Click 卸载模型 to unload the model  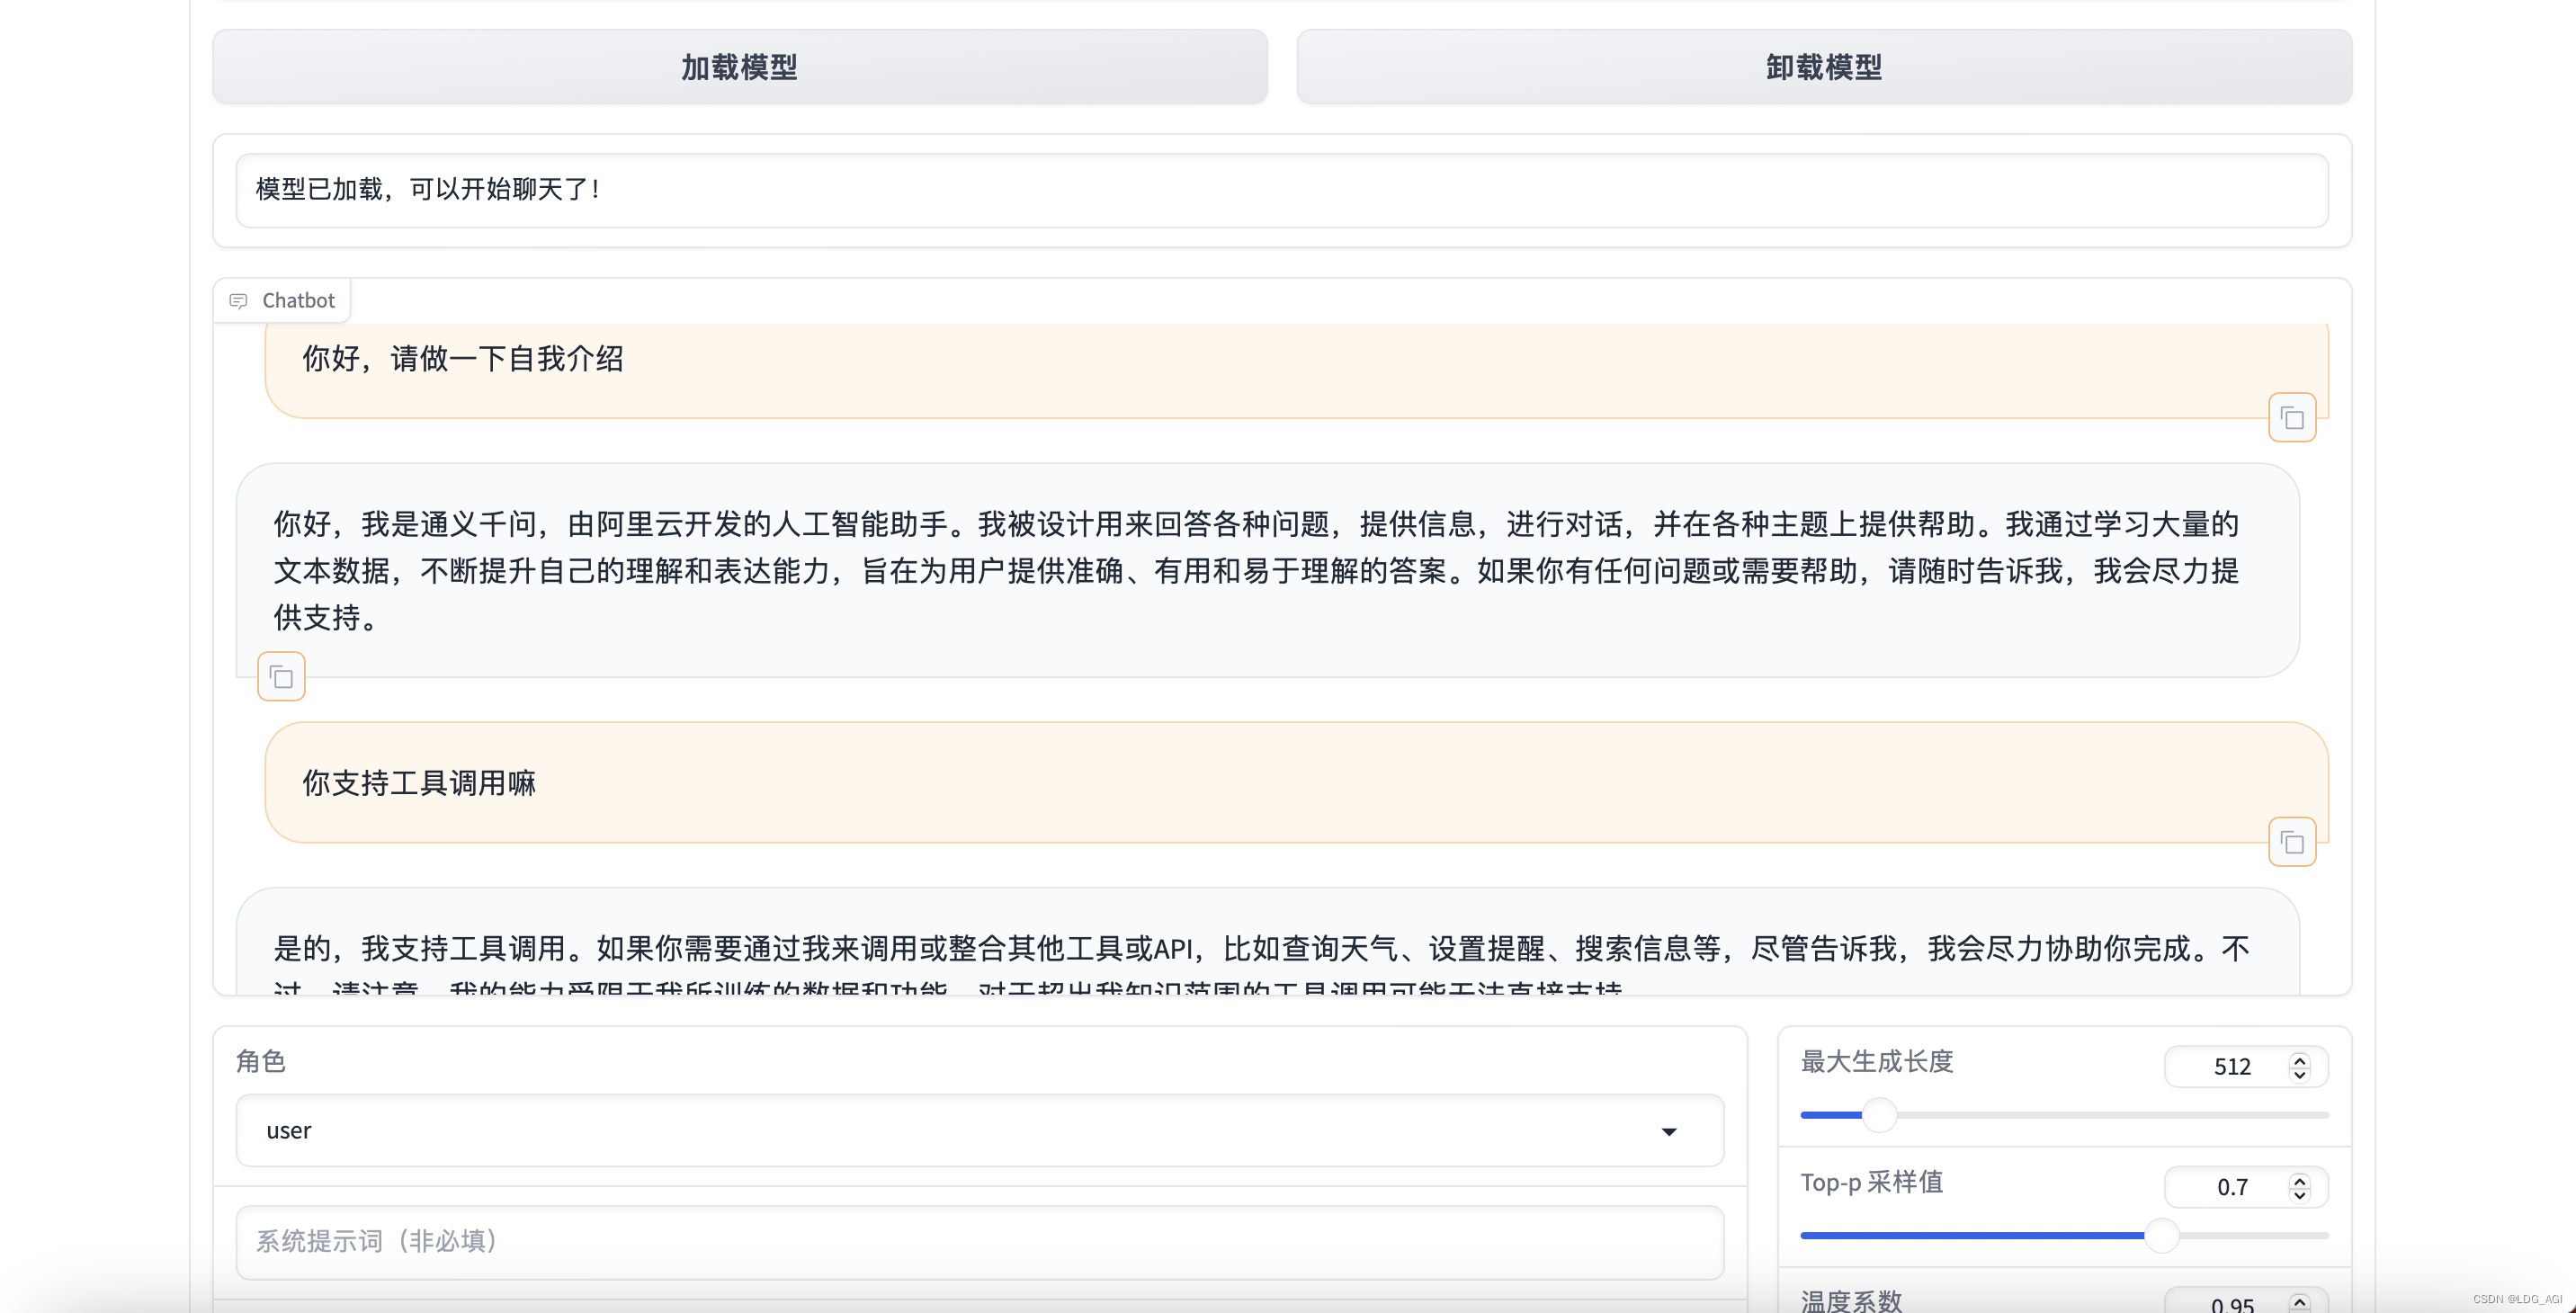tap(1823, 67)
